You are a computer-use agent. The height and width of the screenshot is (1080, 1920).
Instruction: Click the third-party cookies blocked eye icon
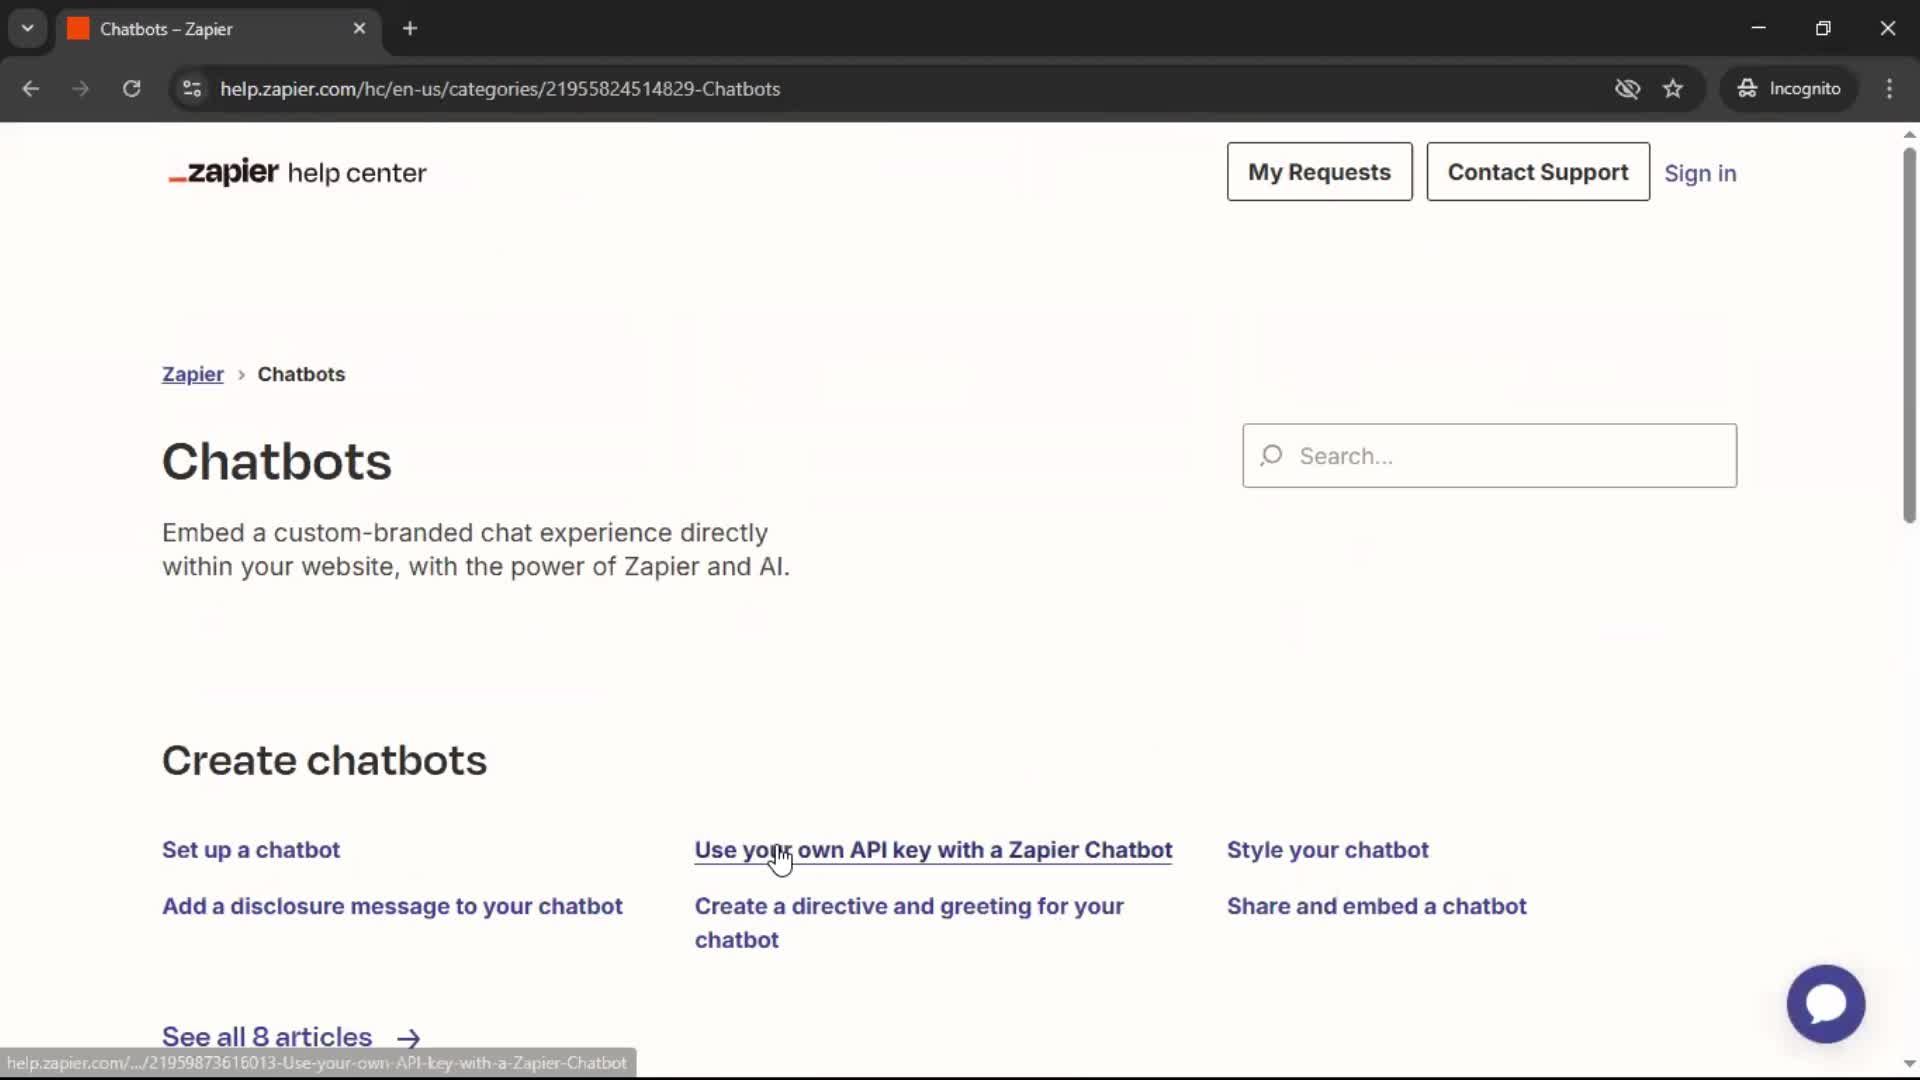coord(1627,88)
